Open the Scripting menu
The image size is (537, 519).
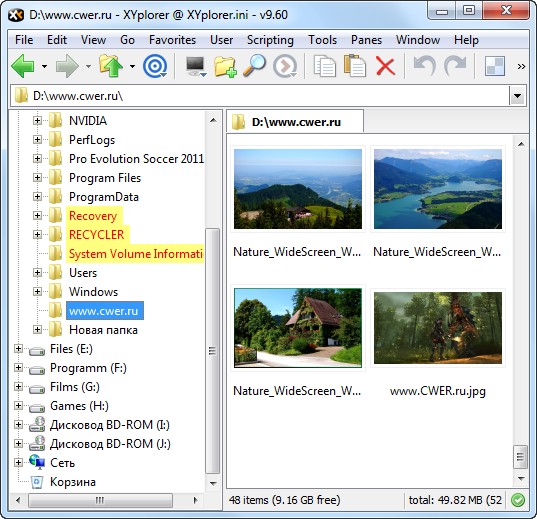270,40
